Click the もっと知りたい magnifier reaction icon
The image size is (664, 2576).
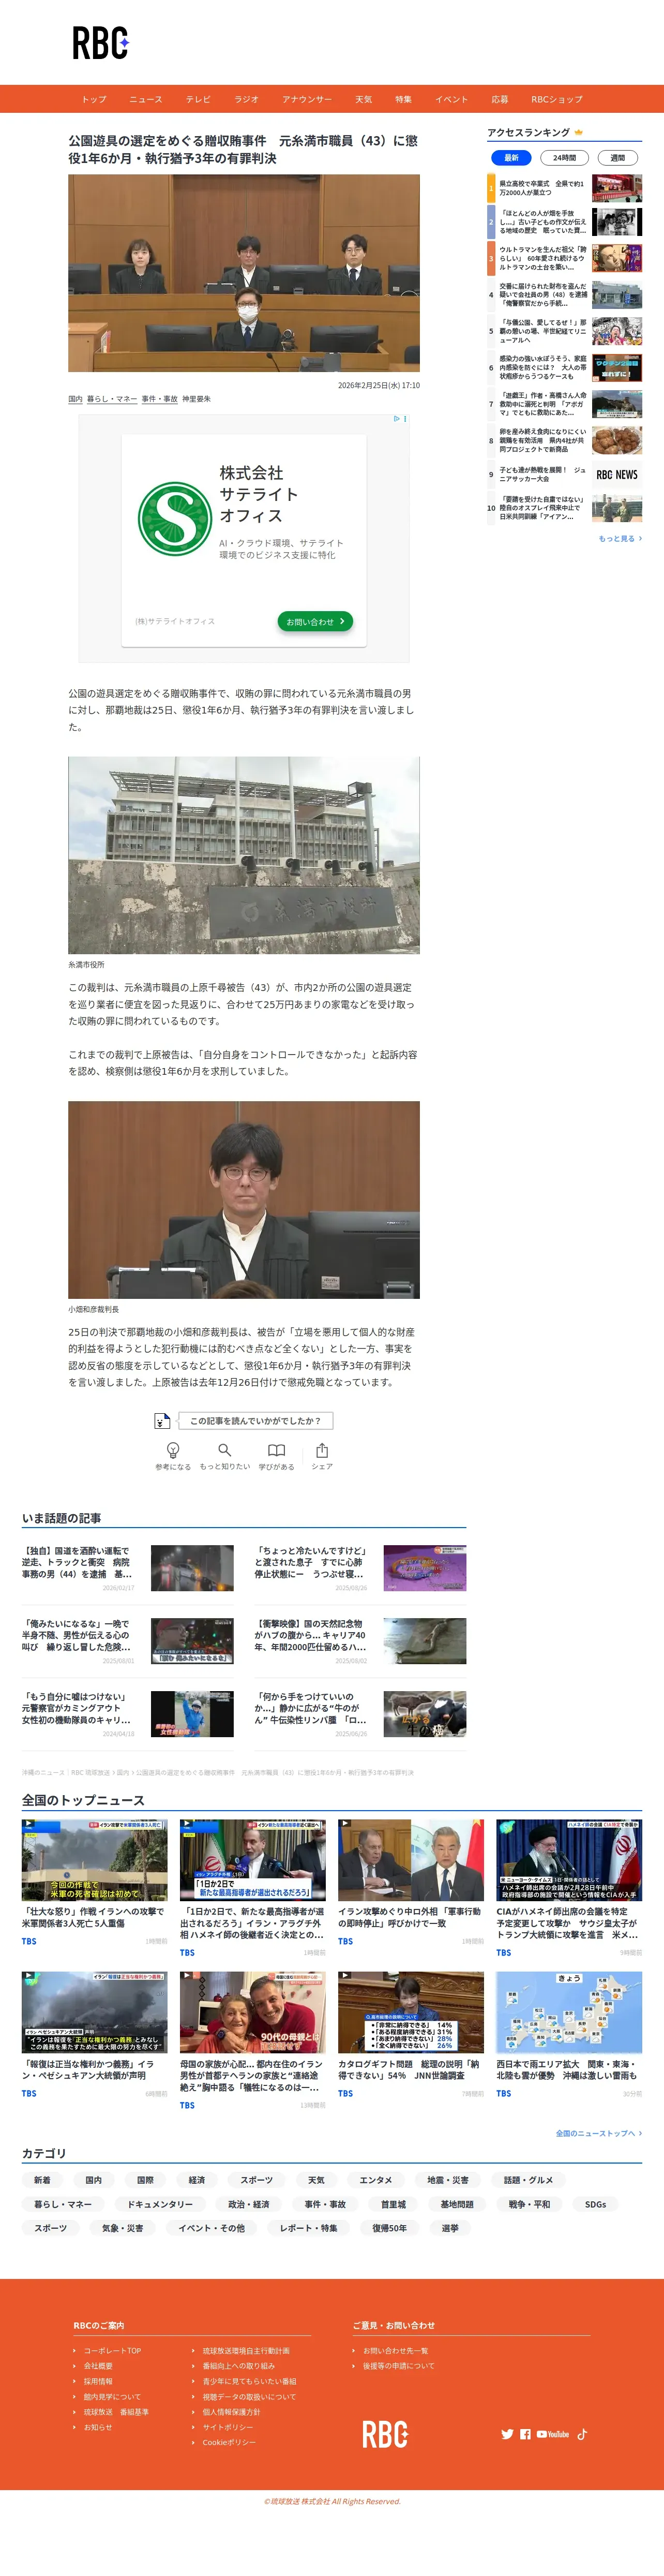pyautogui.click(x=225, y=1449)
